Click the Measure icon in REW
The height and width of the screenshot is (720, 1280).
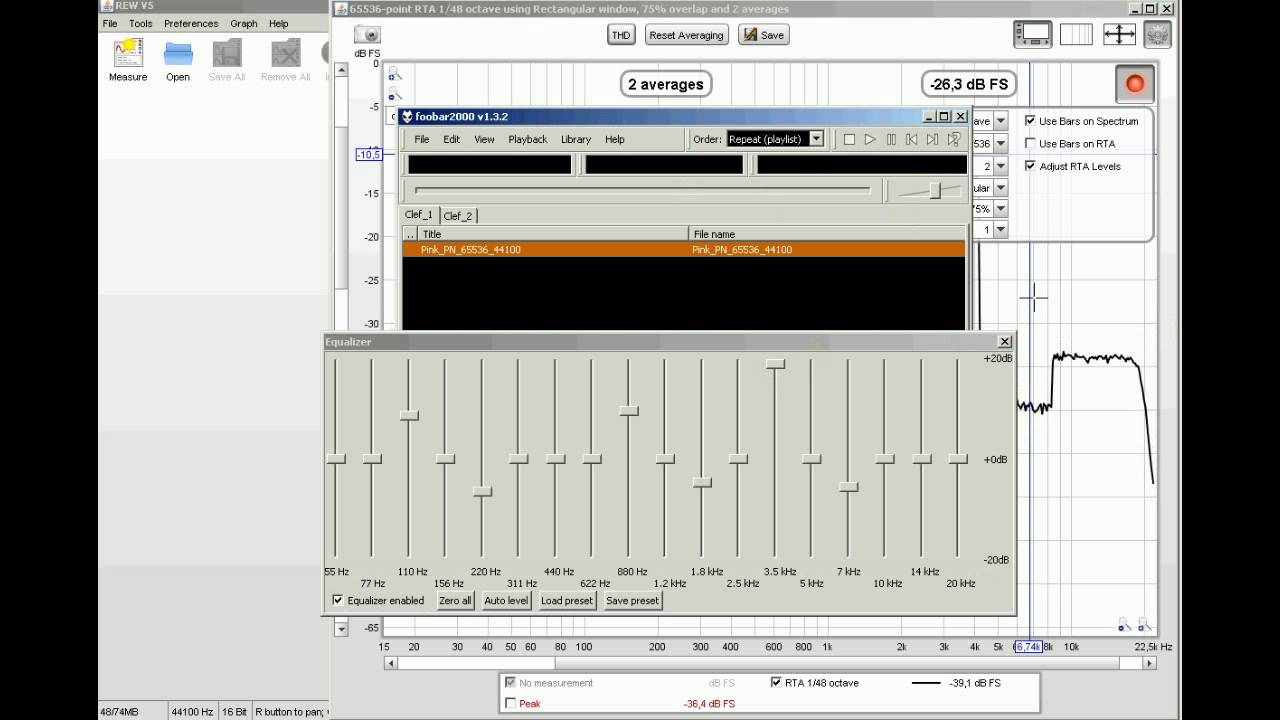point(128,53)
